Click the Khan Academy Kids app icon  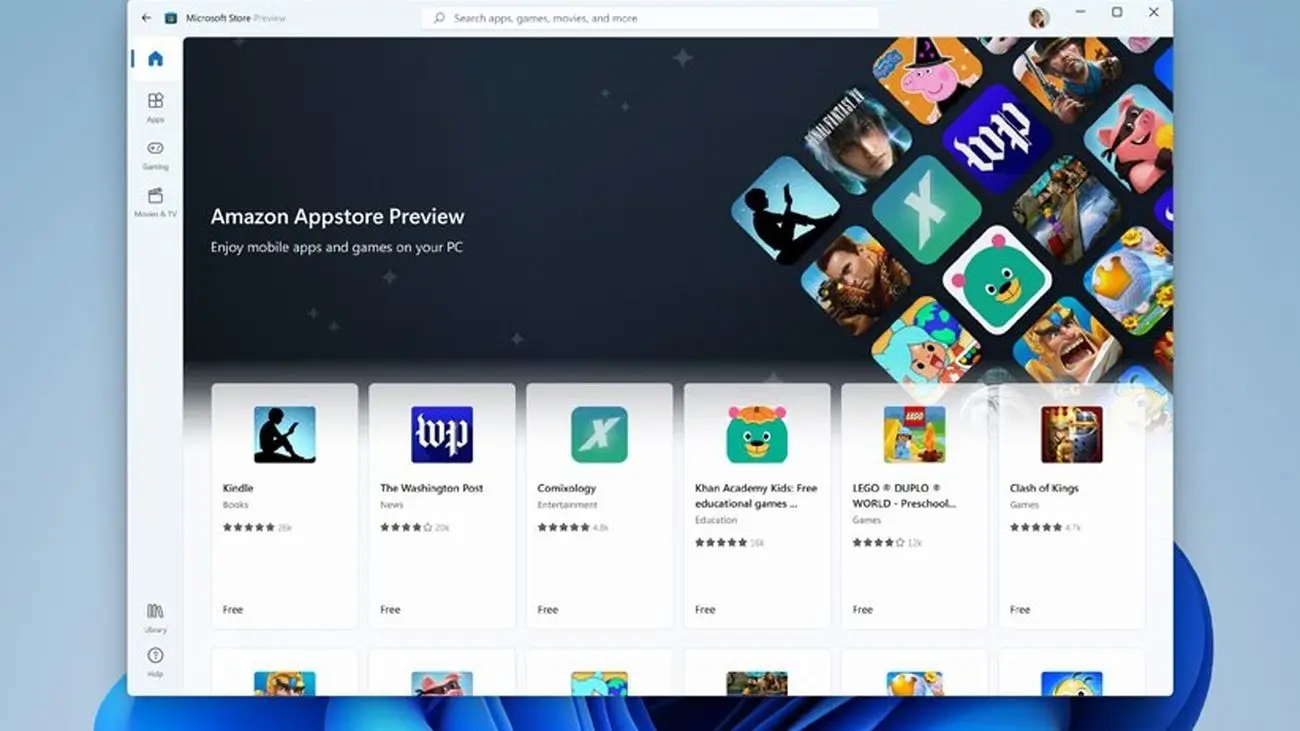pyautogui.click(x=757, y=434)
